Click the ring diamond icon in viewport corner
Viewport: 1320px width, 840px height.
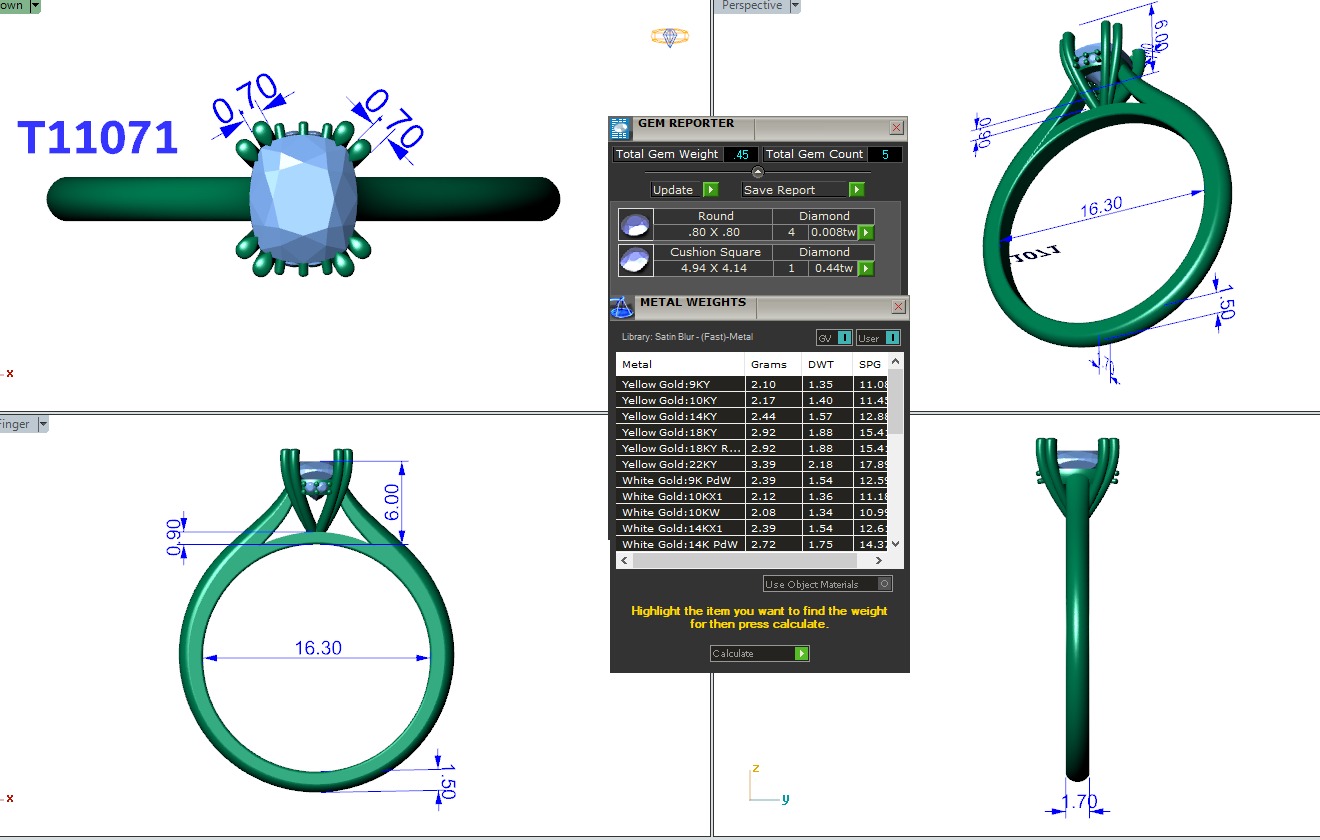pyautogui.click(x=670, y=37)
